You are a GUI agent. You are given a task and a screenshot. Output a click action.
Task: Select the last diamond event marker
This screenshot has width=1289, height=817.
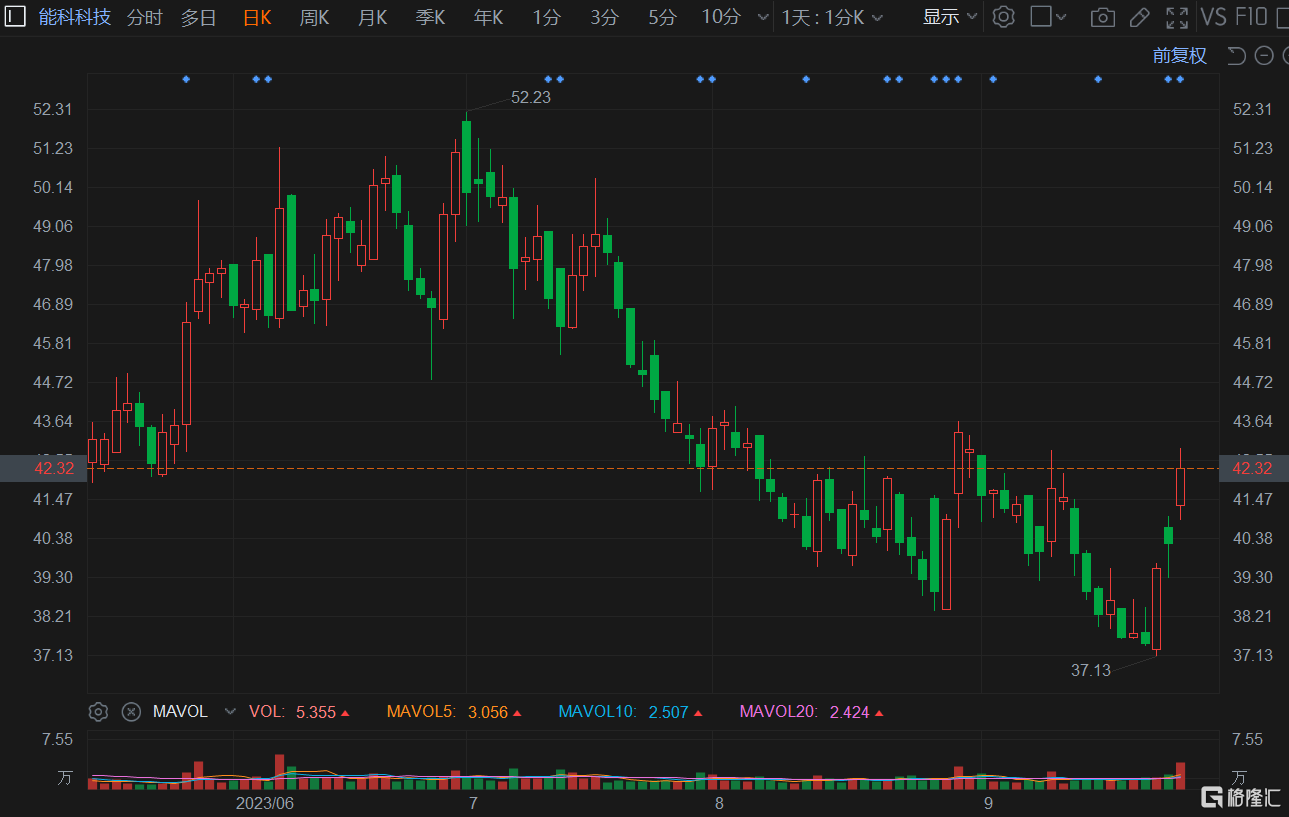pyautogui.click(x=1180, y=79)
